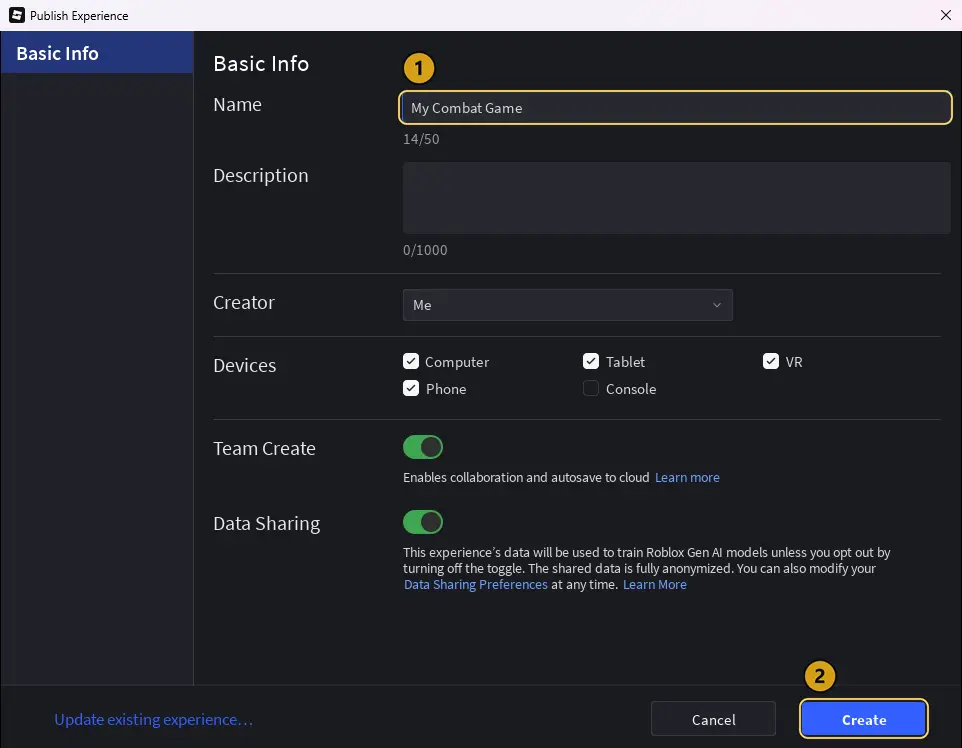The width and height of the screenshot is (962, 748).
Task: Open Learn more link for Team Create
Action: (687, 477)
